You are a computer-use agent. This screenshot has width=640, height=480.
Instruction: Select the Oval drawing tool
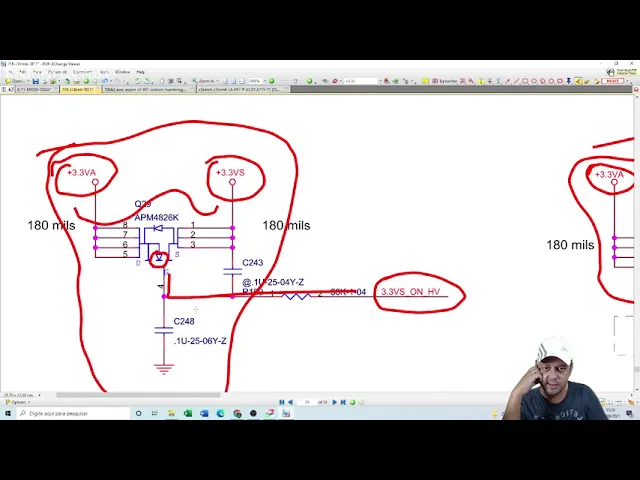[534, 81]
